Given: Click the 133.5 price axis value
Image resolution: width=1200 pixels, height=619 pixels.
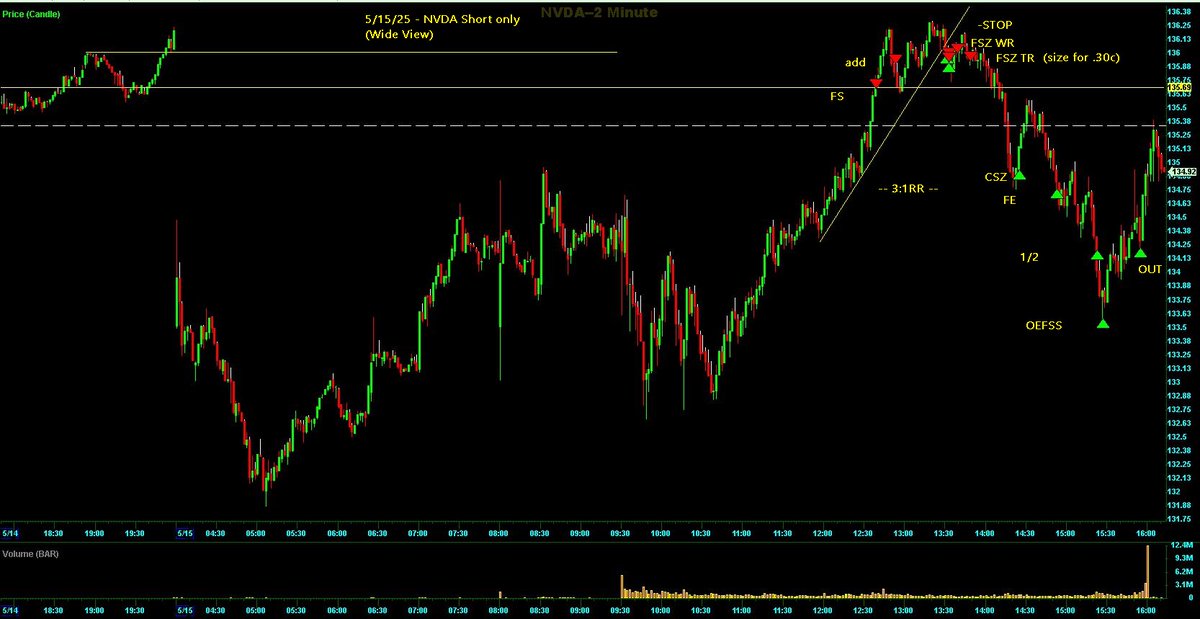Looking at the screenshot, I should pyautogui.click(x=1178, y=327).
